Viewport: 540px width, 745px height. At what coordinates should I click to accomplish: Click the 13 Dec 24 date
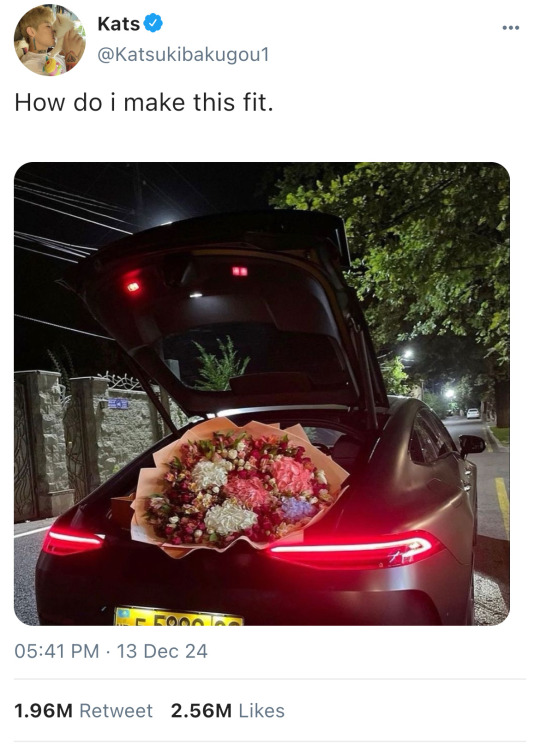(x=162, y=651)
